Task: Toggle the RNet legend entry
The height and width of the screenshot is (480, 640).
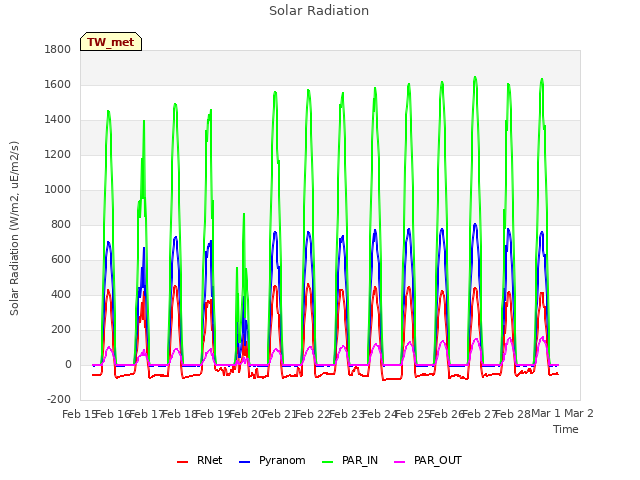Action: point(200,460)
